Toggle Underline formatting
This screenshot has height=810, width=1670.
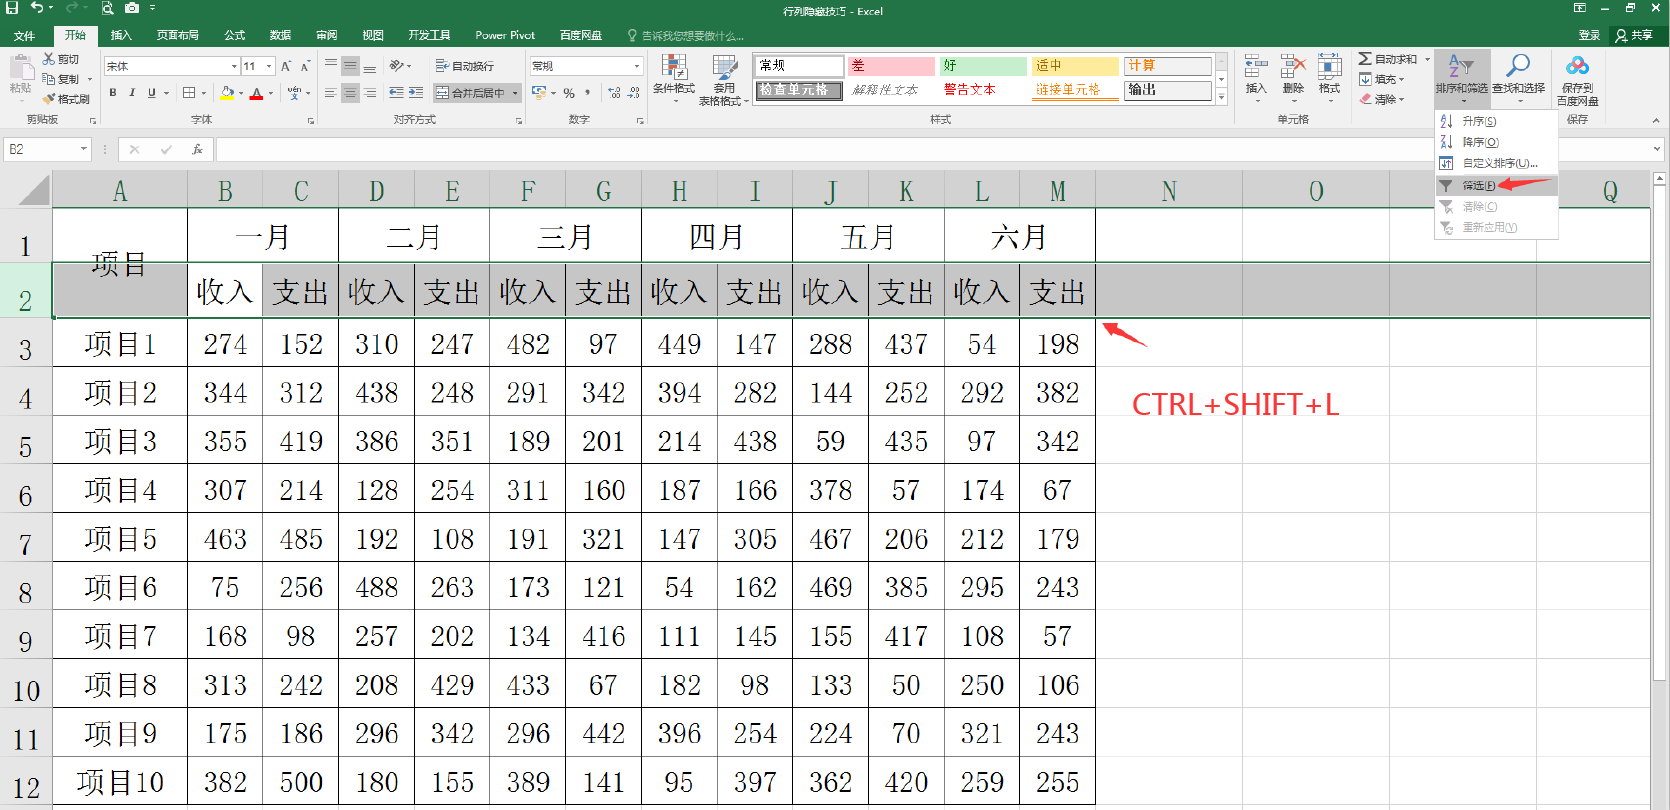coord(152,93)
